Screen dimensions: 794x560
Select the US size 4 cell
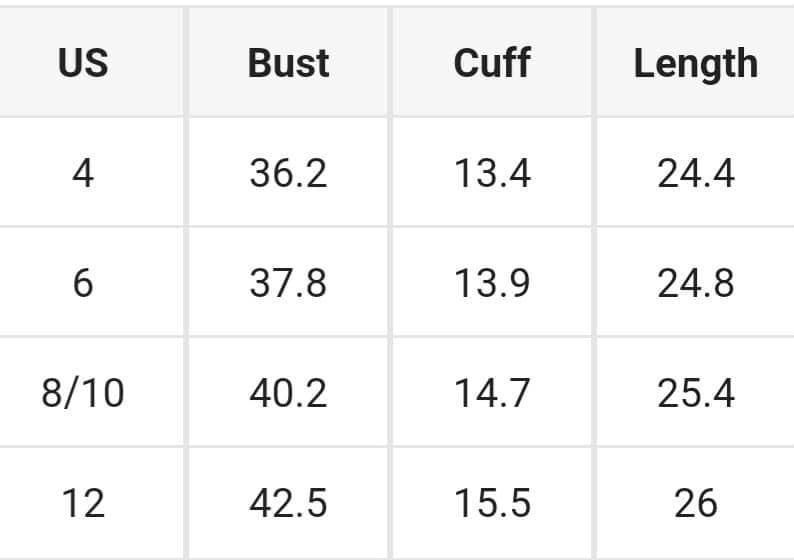point(83,173)
